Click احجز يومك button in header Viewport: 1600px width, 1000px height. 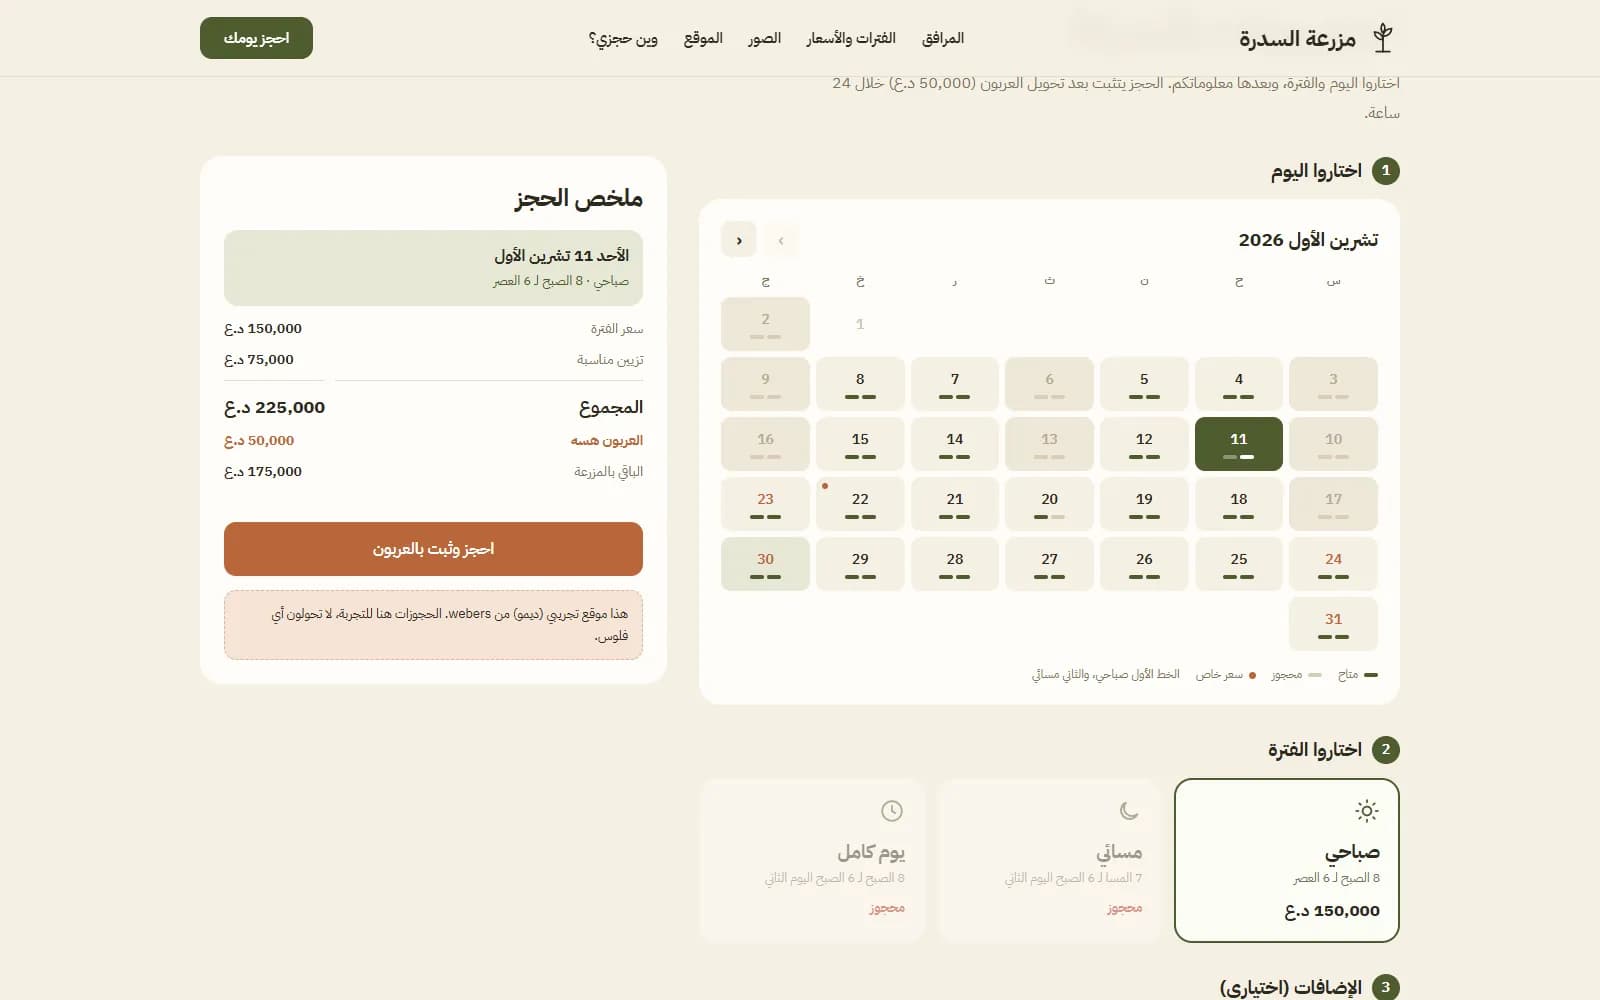[x=256, y=38]
